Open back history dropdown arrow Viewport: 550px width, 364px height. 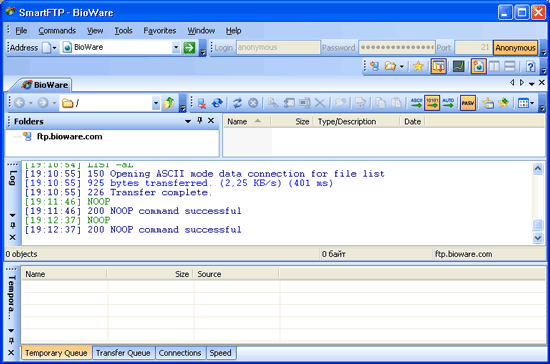31,103
